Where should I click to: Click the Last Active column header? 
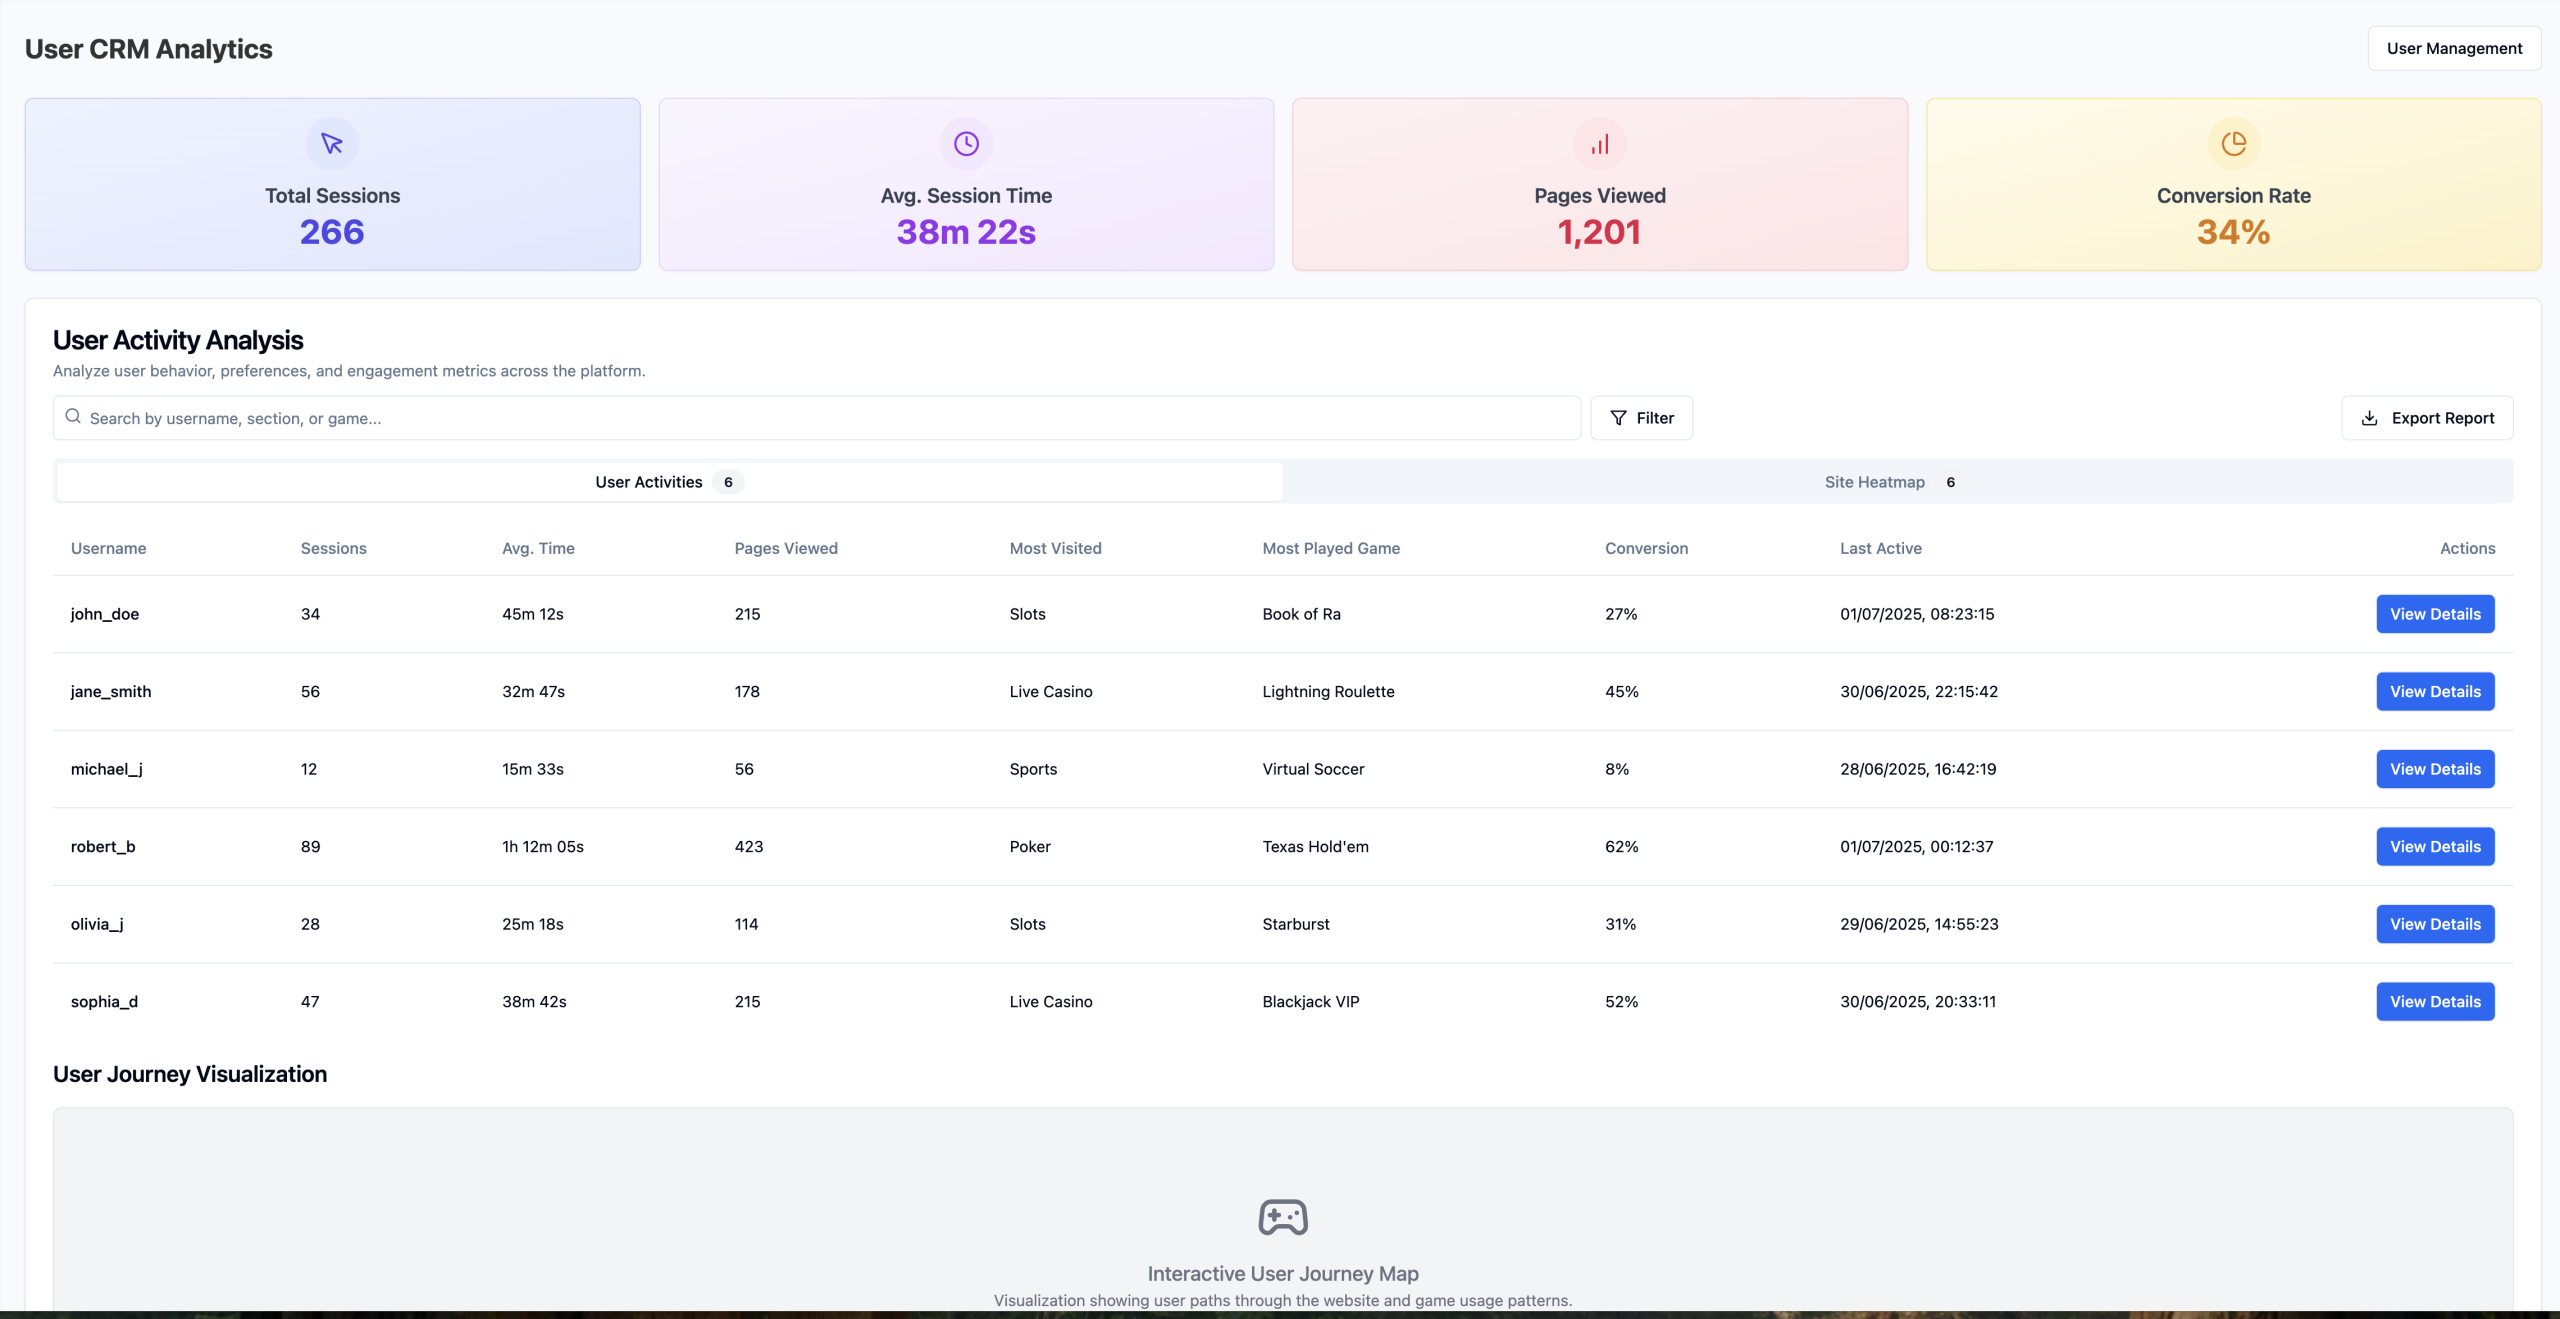pos(1880,548)
